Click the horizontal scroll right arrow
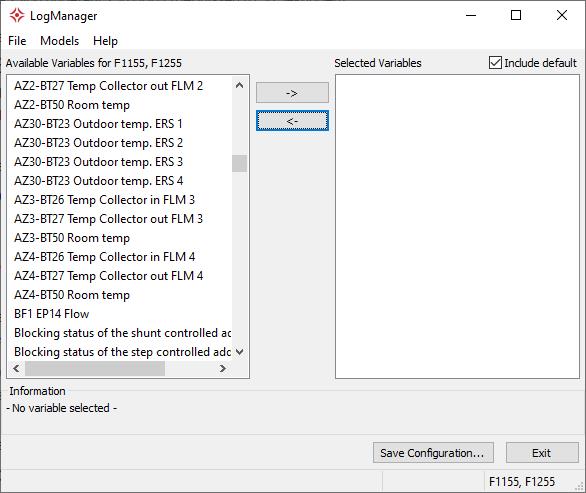The height and width of the screenshot is (493, 586). click(223, 369)
